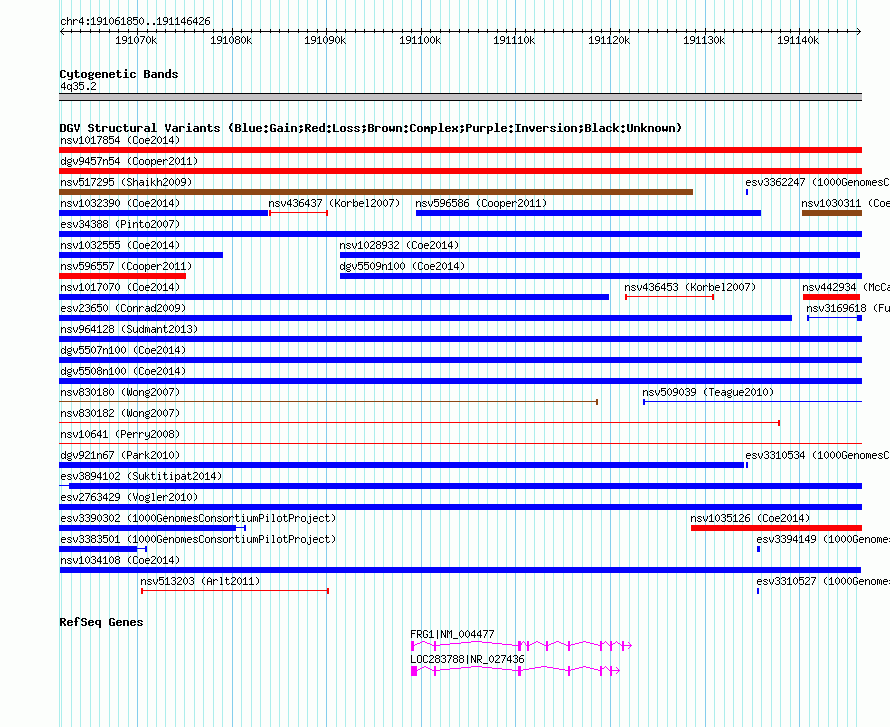Click dgv5507n100 (Coe2014) label
Image resolution: width=890 pixels, height=727 pixels.
[x=123, y=350]
